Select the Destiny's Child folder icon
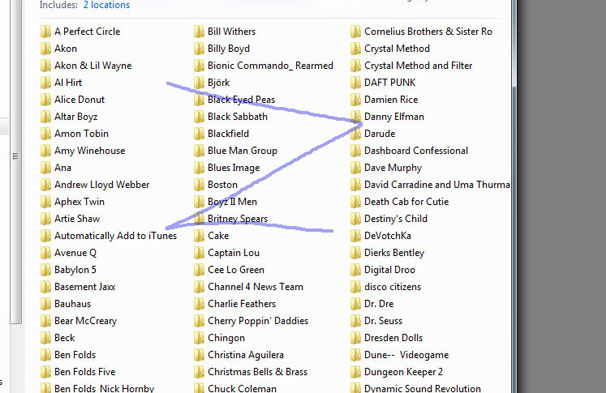The width and height of the screenshot is (606, 393). click(356, 218)
